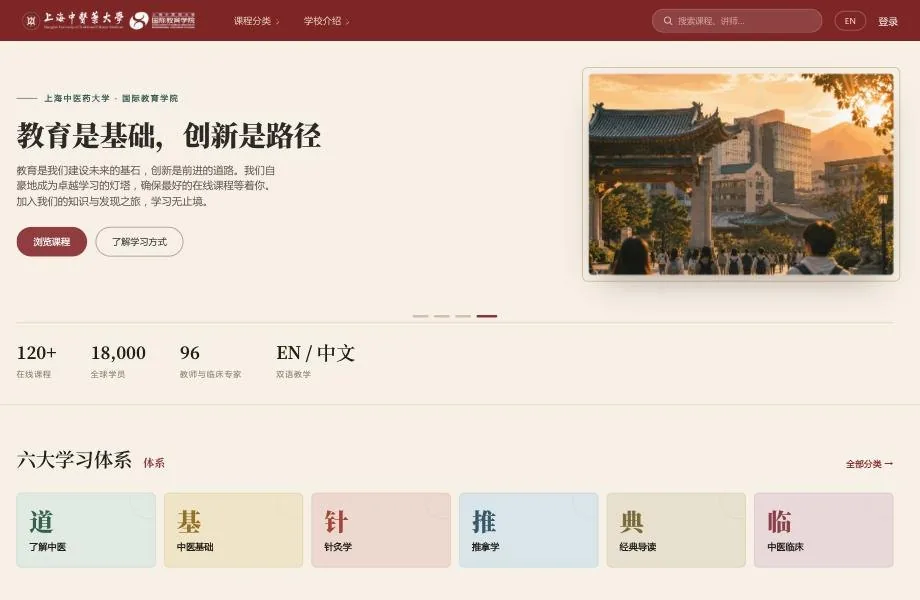Go to the first carousel slide indicator
The width and height of the screenshot is (920, 600).
point(420,316)
